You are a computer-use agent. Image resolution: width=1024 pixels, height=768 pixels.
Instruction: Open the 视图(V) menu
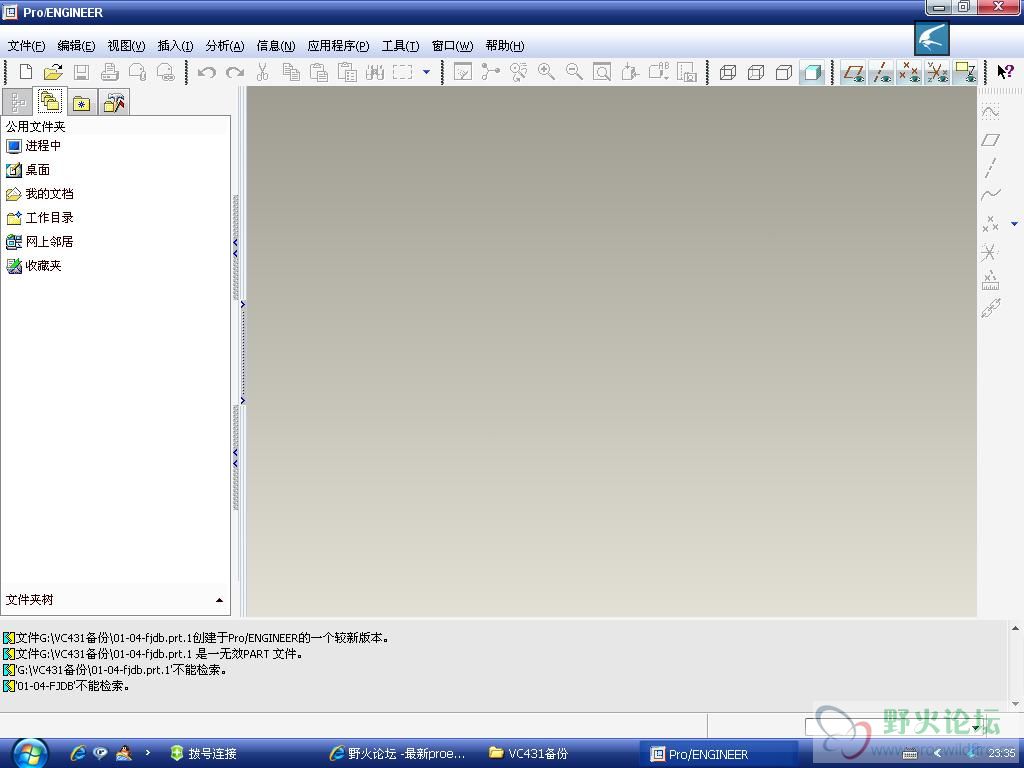tap(126, 46)
